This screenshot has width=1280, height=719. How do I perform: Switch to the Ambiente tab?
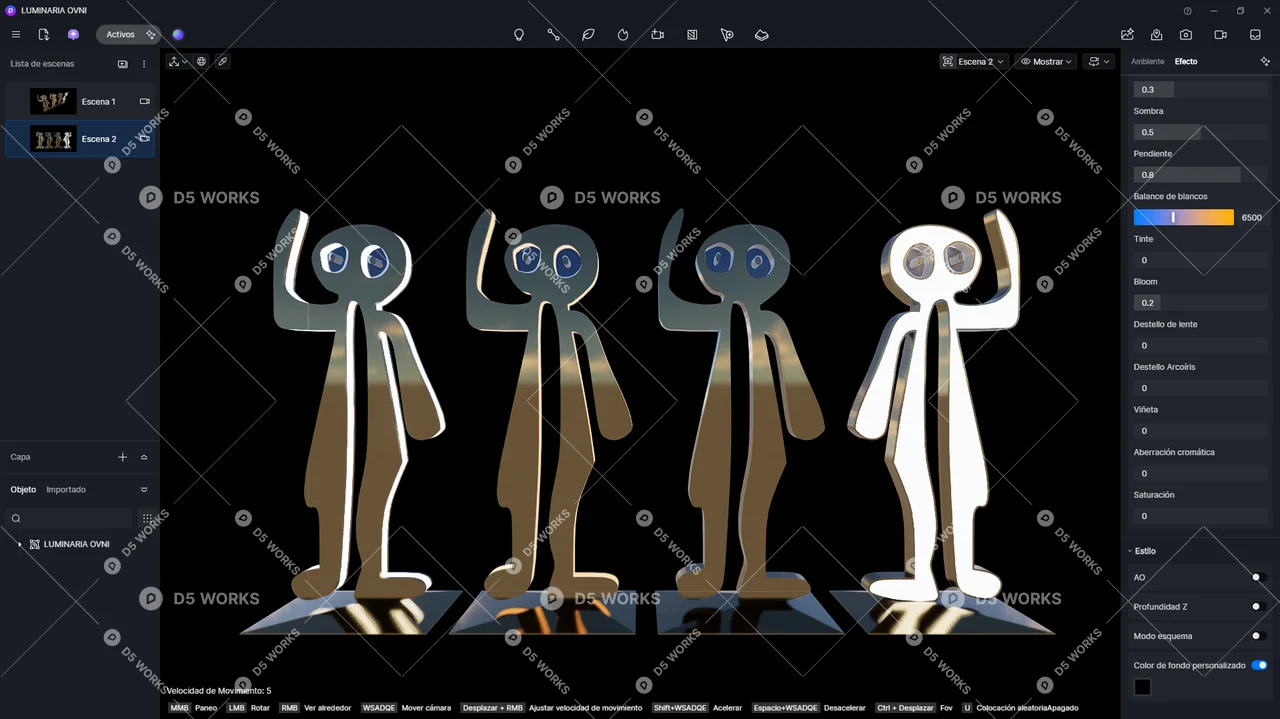pyautogui.click(x=1147, y=61)
